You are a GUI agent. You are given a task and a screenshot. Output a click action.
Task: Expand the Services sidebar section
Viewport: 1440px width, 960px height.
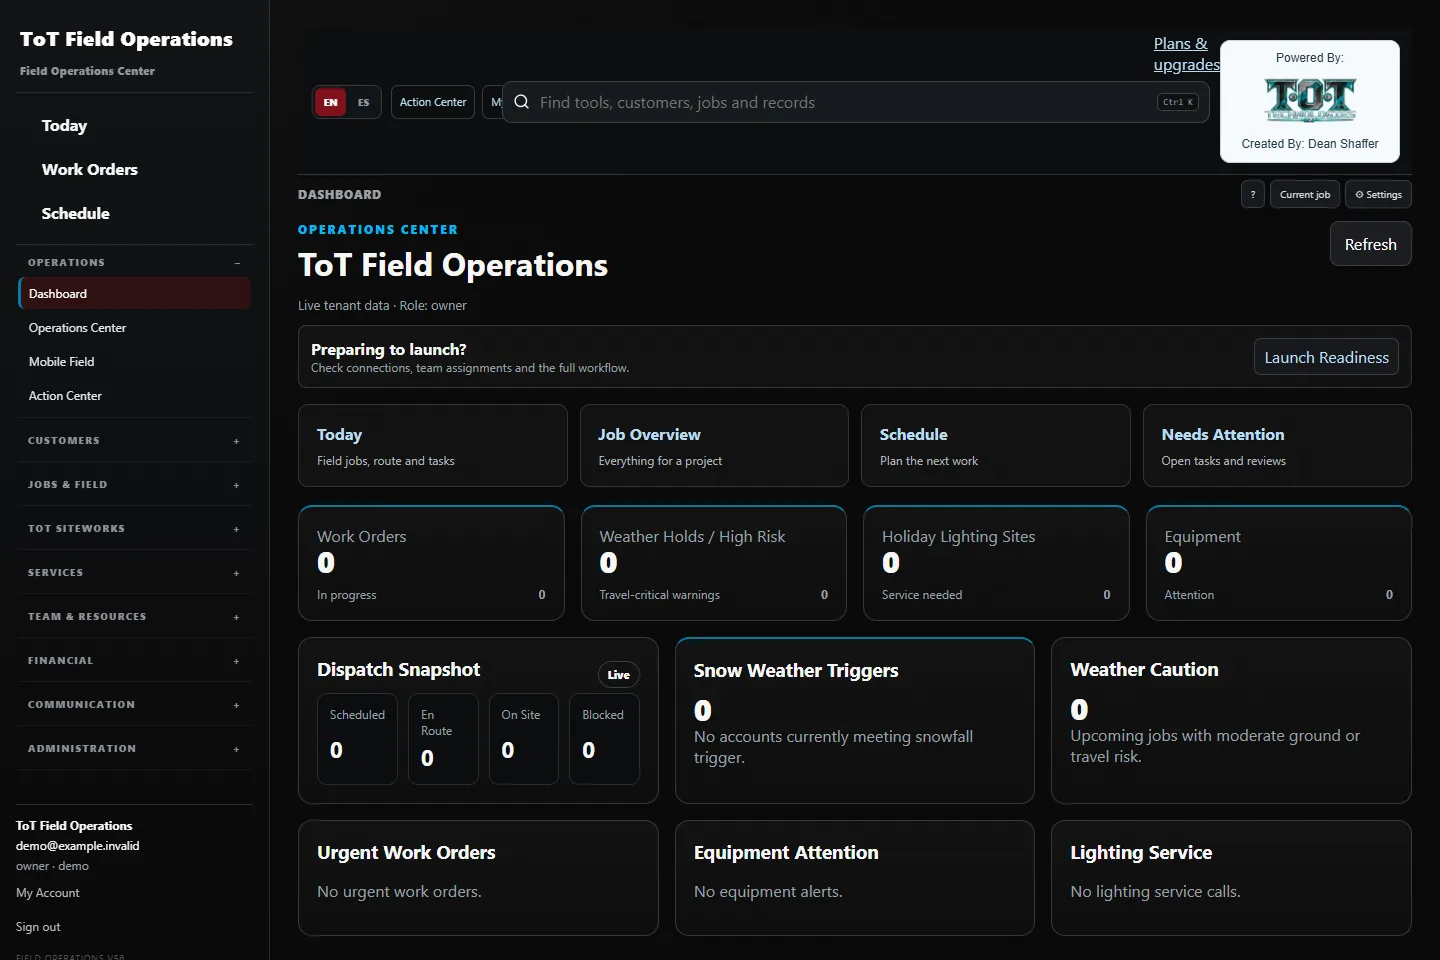[x=134, y=573]
